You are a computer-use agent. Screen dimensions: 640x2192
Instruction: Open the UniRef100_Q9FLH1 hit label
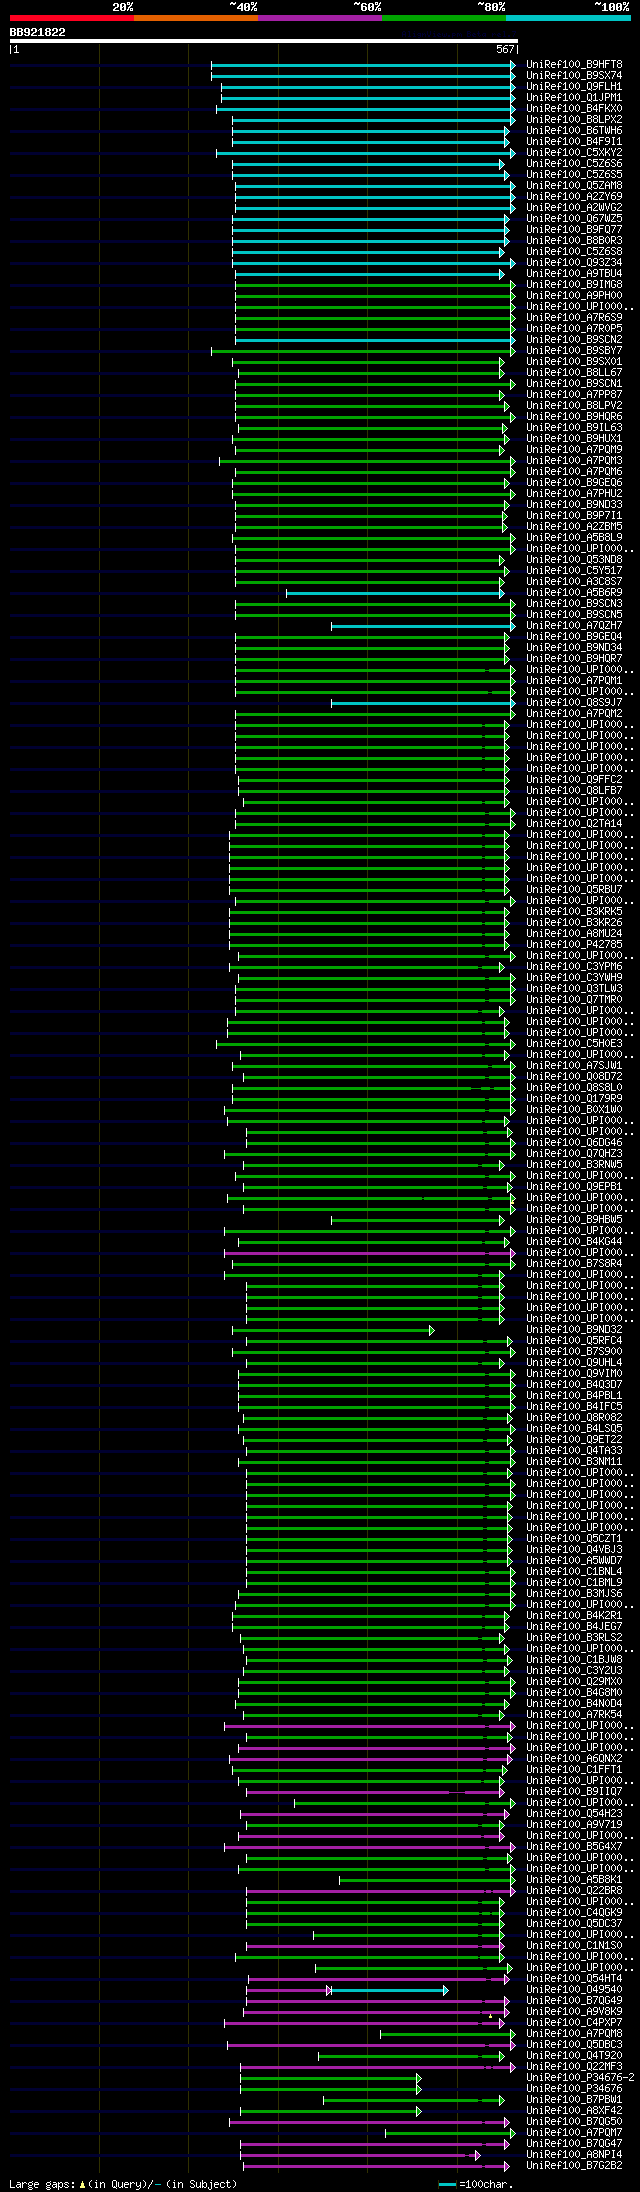(574, 86)
